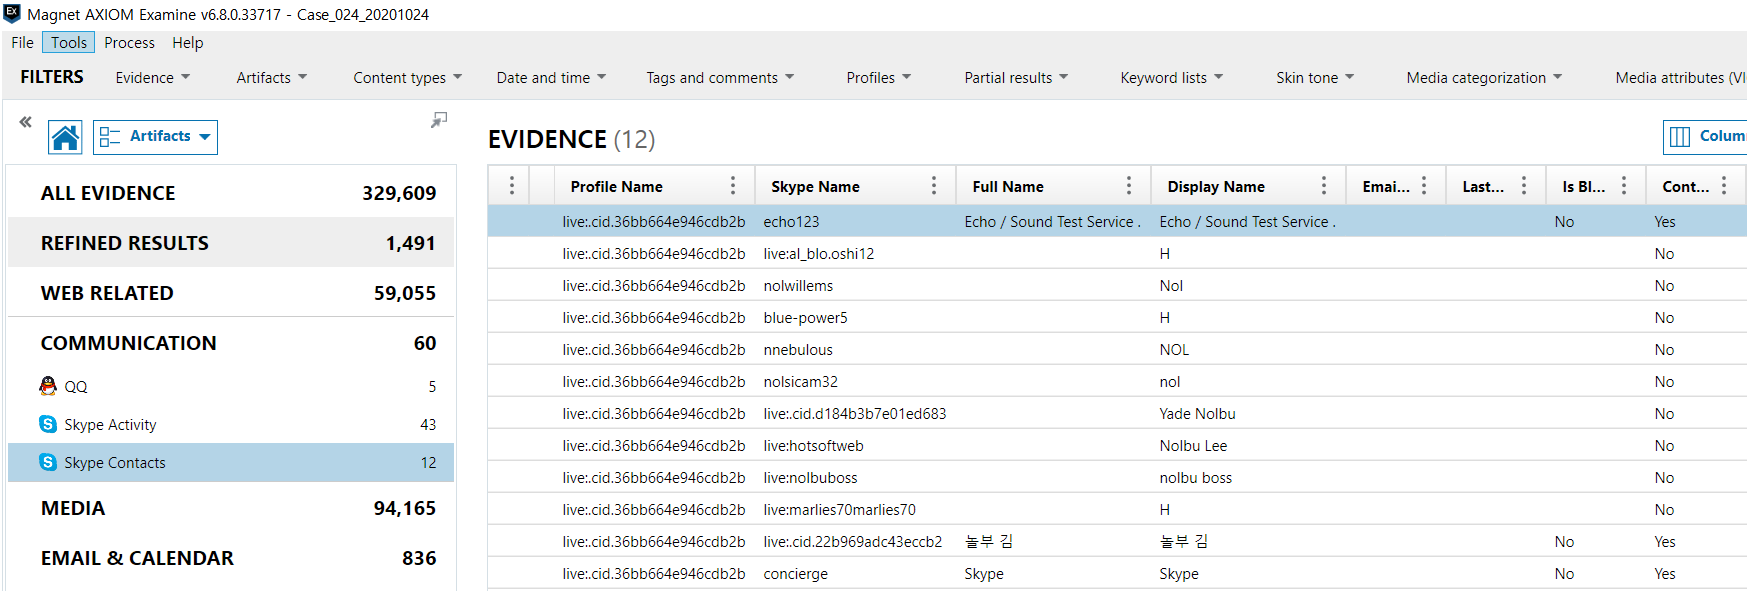The image size is (1747, 591).
Task: Click the Magnet AXIOM app icon in the title bar
Action: point(12,14)
